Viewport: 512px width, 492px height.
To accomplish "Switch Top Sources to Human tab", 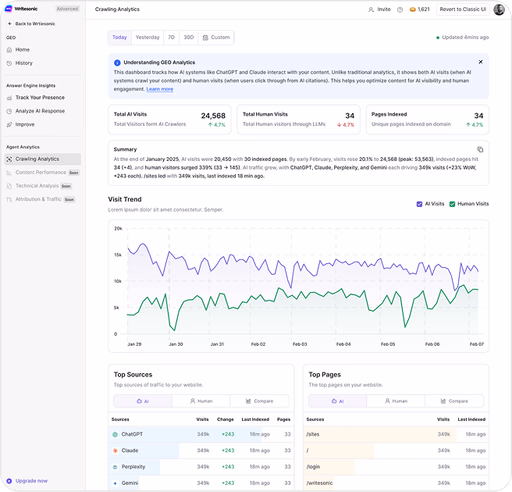I will click(x=201, y=401).
